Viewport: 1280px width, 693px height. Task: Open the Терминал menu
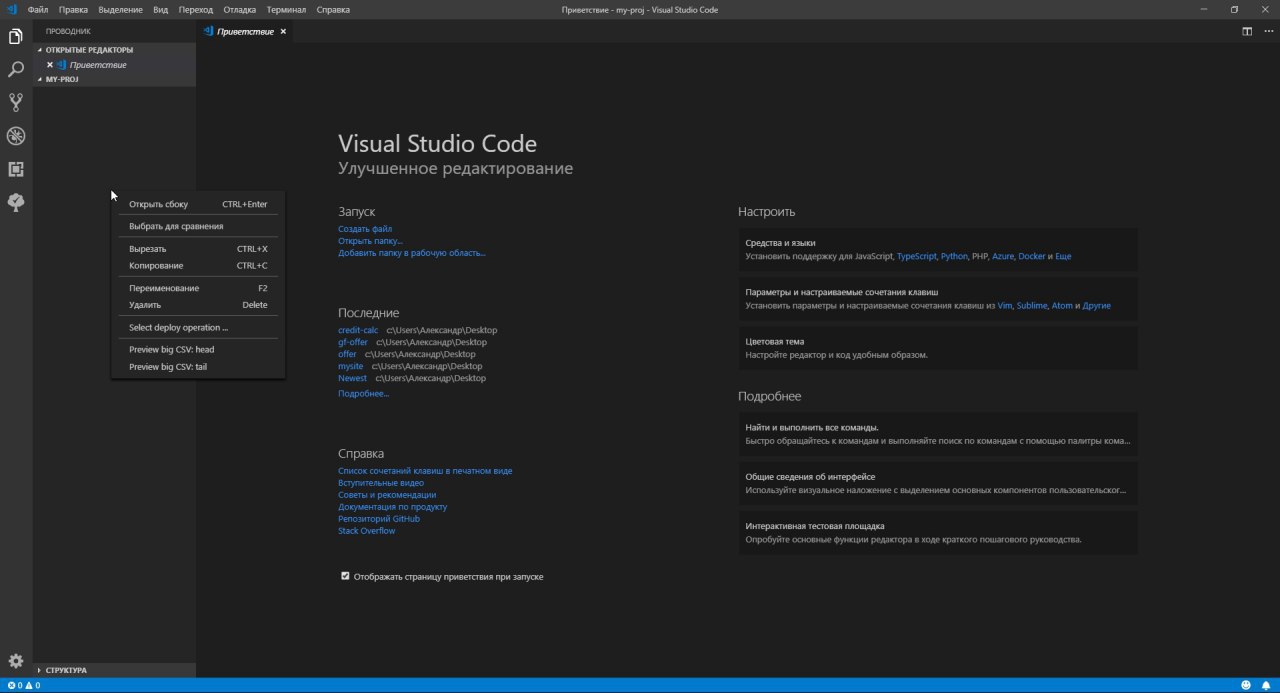[286, 9]
